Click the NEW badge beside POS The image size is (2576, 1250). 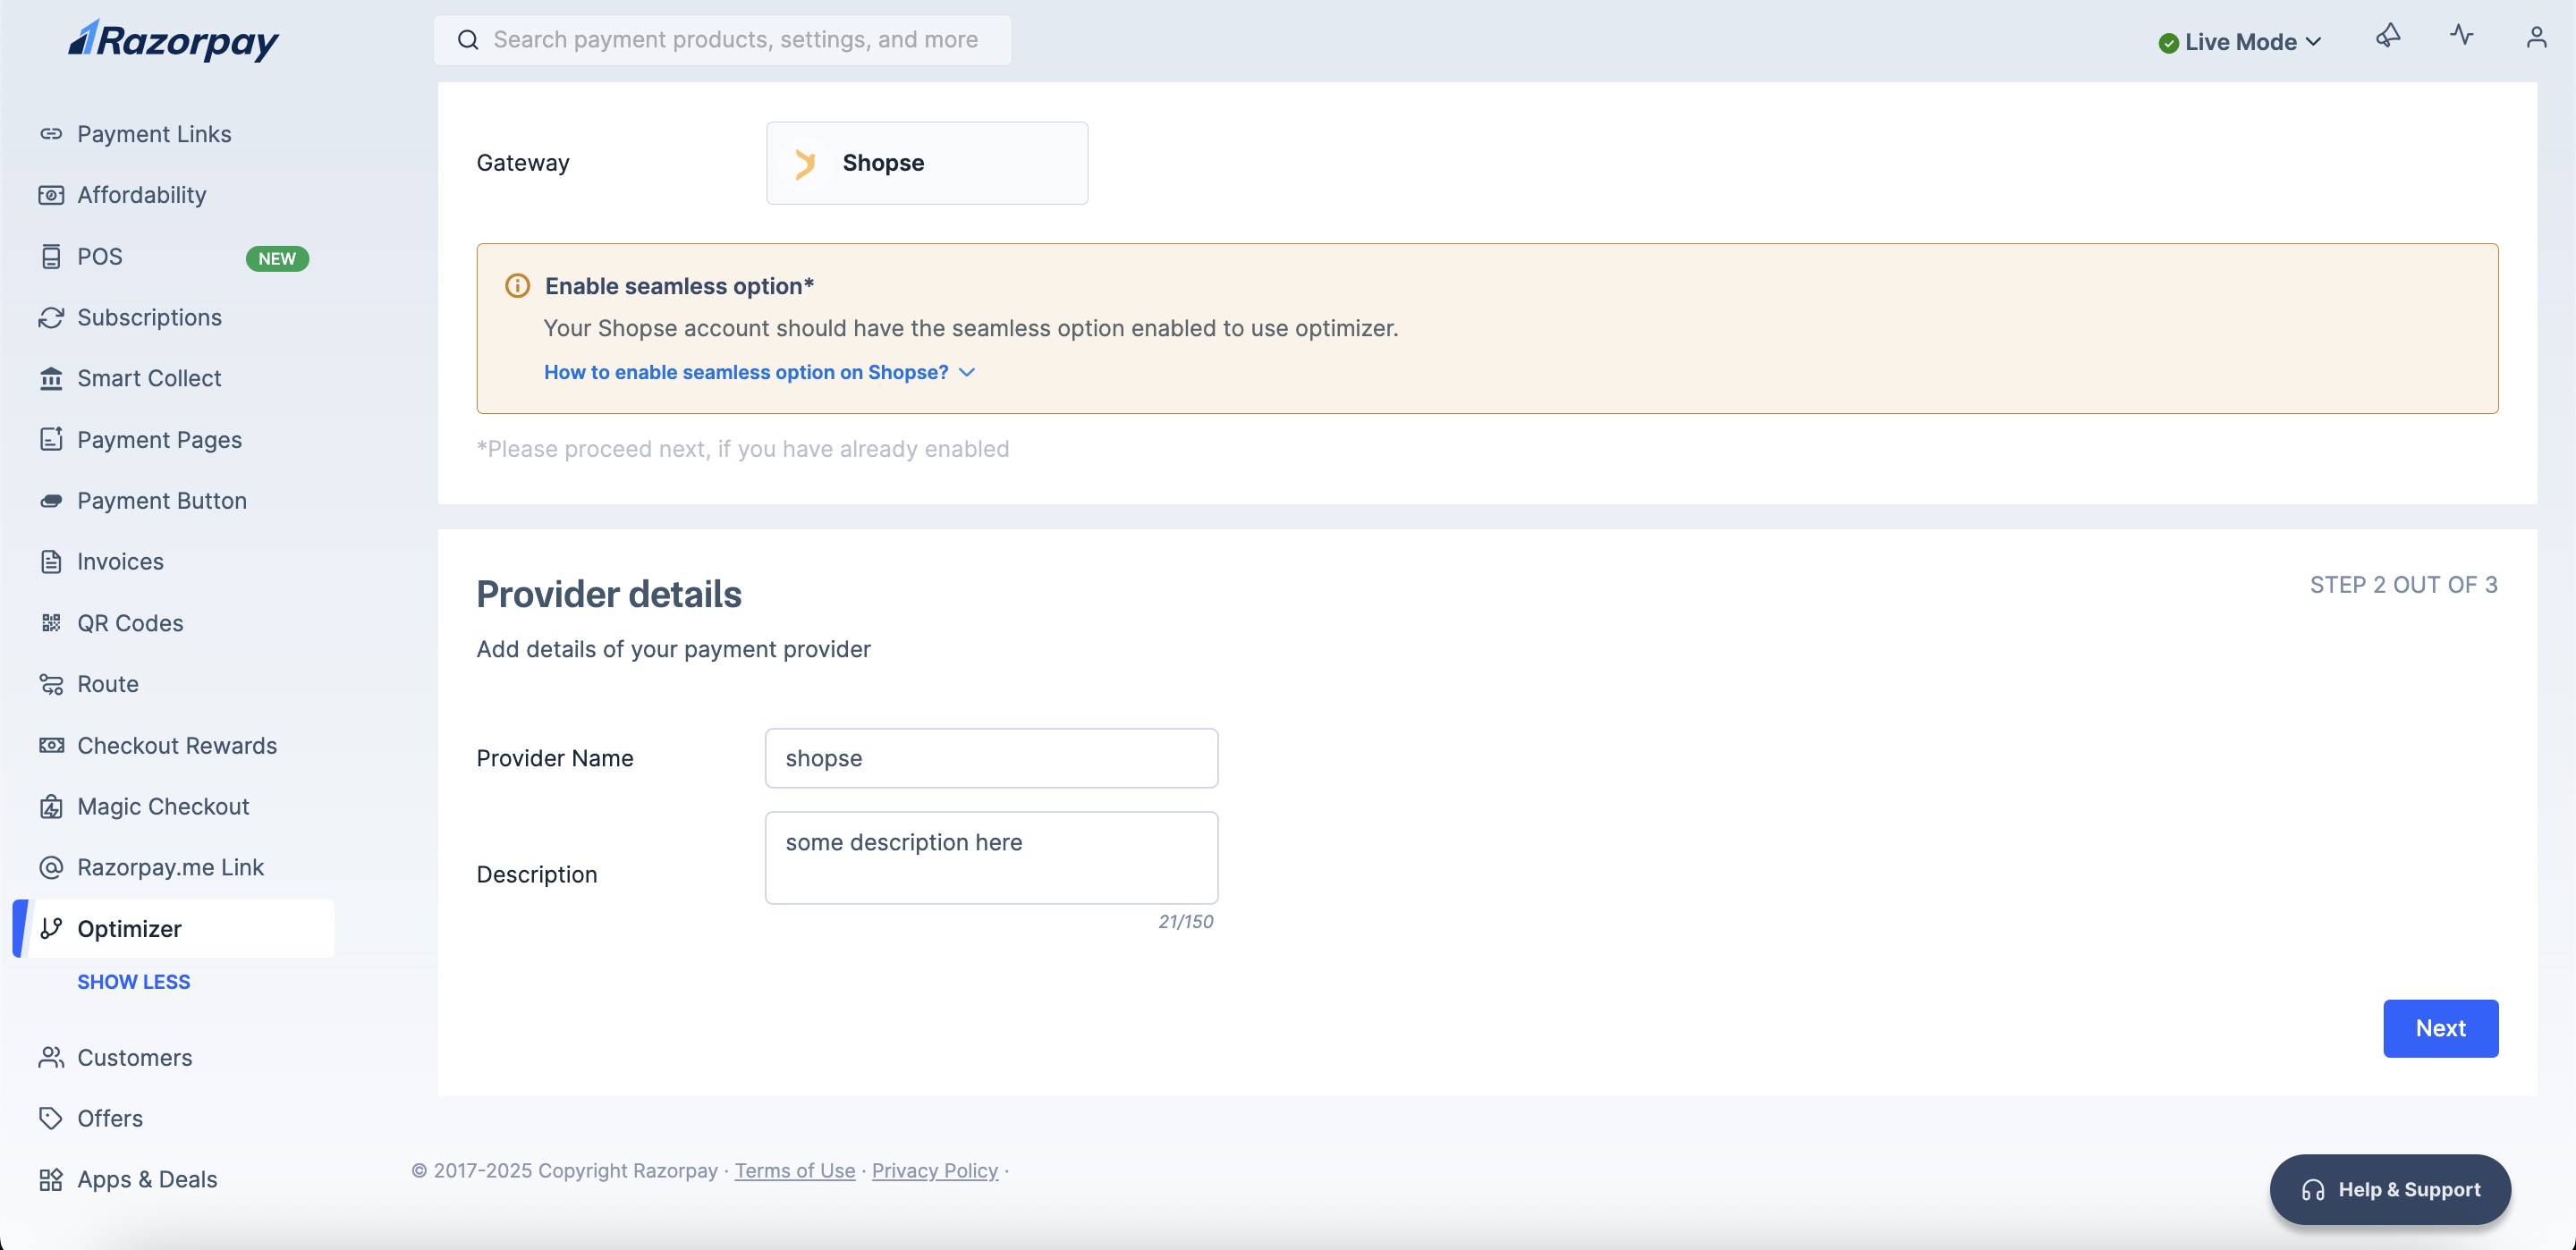pos(277,259)
